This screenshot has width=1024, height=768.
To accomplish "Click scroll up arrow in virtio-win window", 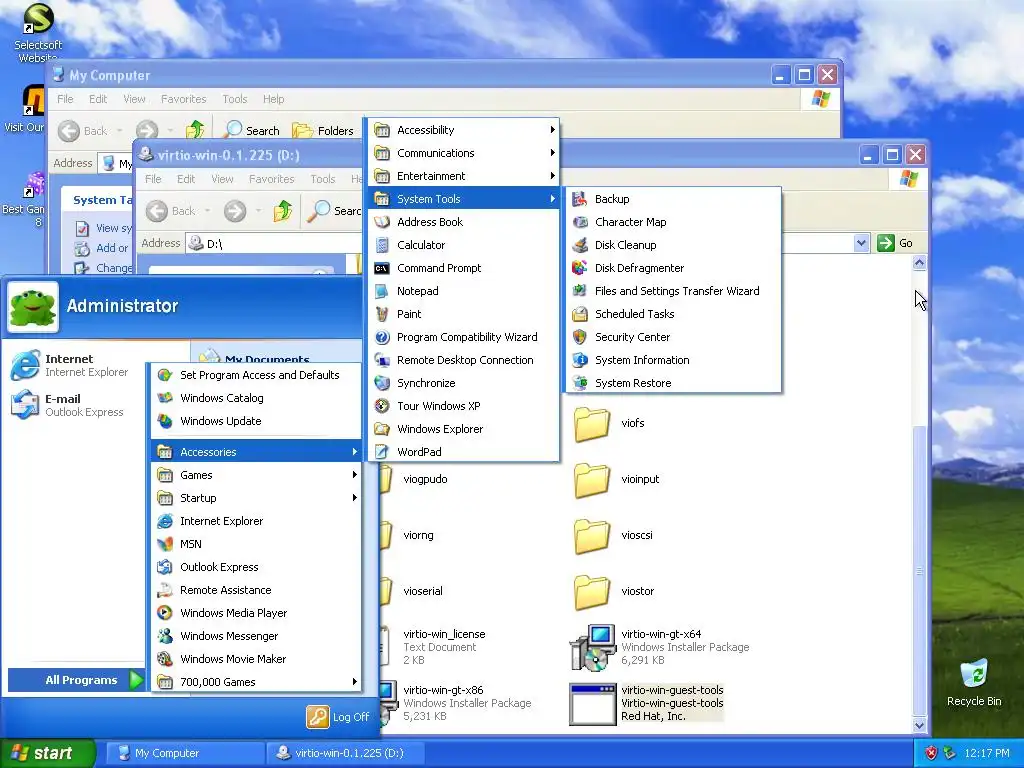I will [x=920, y=263].
